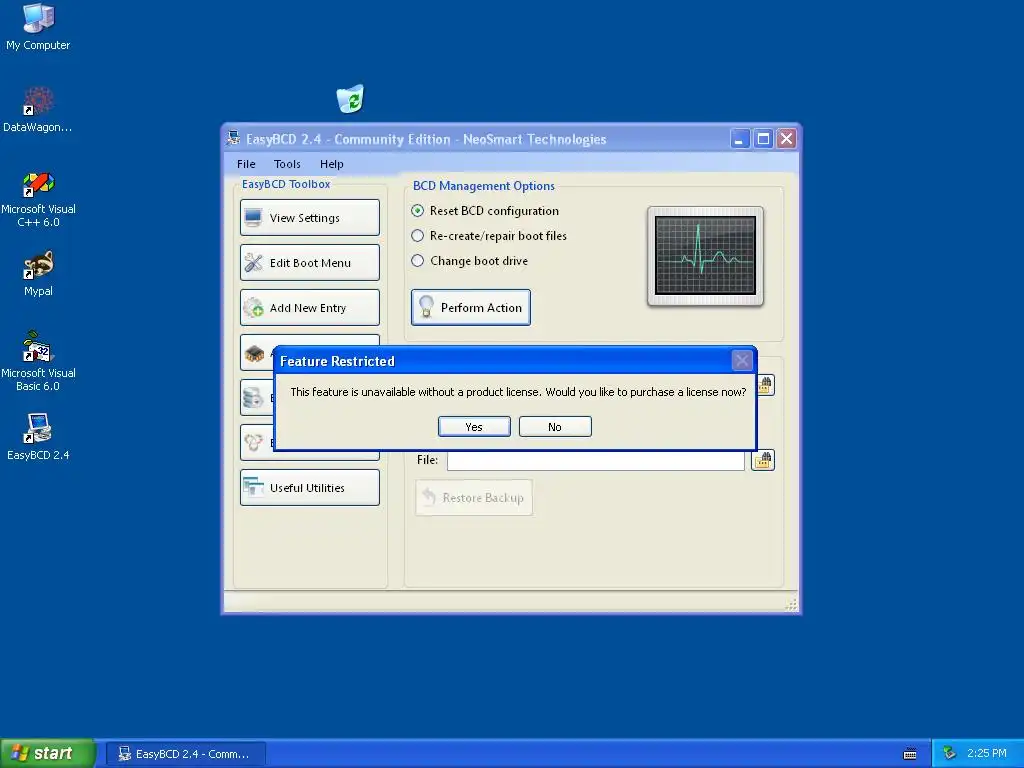The width and height of the screenshot is (1024, 768).
Task: Close the Feature Restricted dialog
Action: click(742, 360)
